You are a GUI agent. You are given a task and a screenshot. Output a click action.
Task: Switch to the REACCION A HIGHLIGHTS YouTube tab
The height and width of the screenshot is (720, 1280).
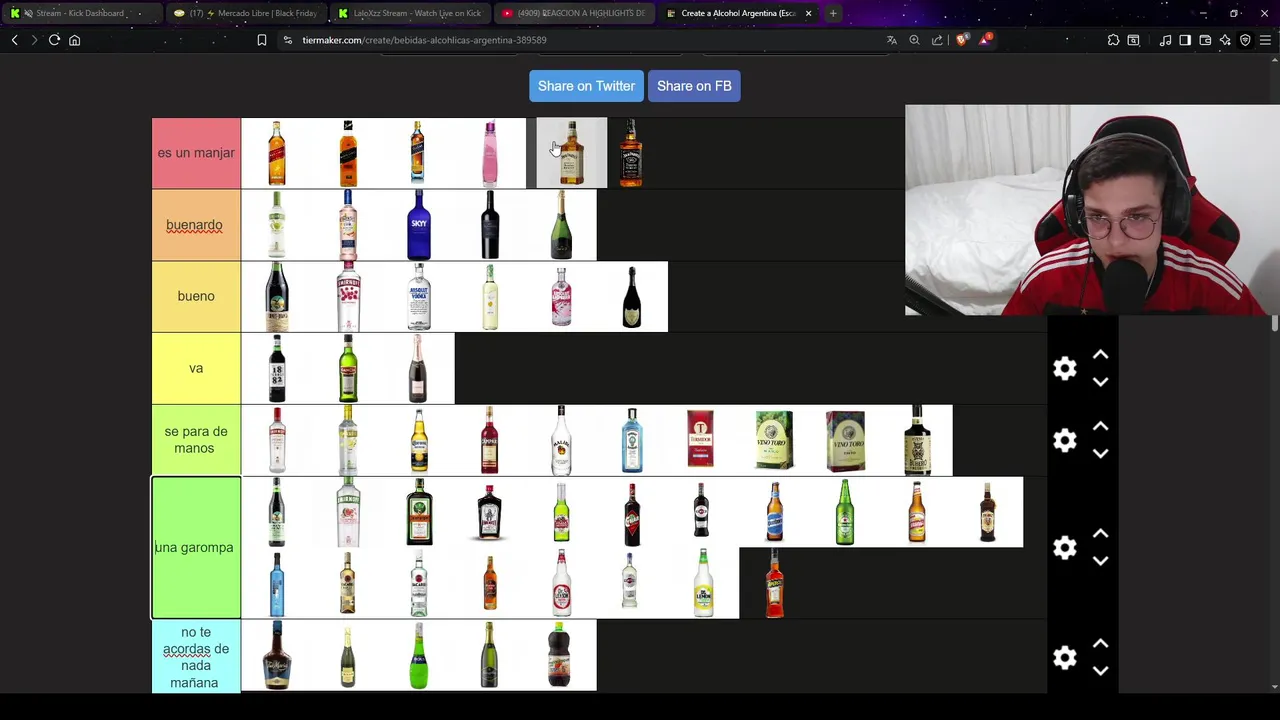575,13
